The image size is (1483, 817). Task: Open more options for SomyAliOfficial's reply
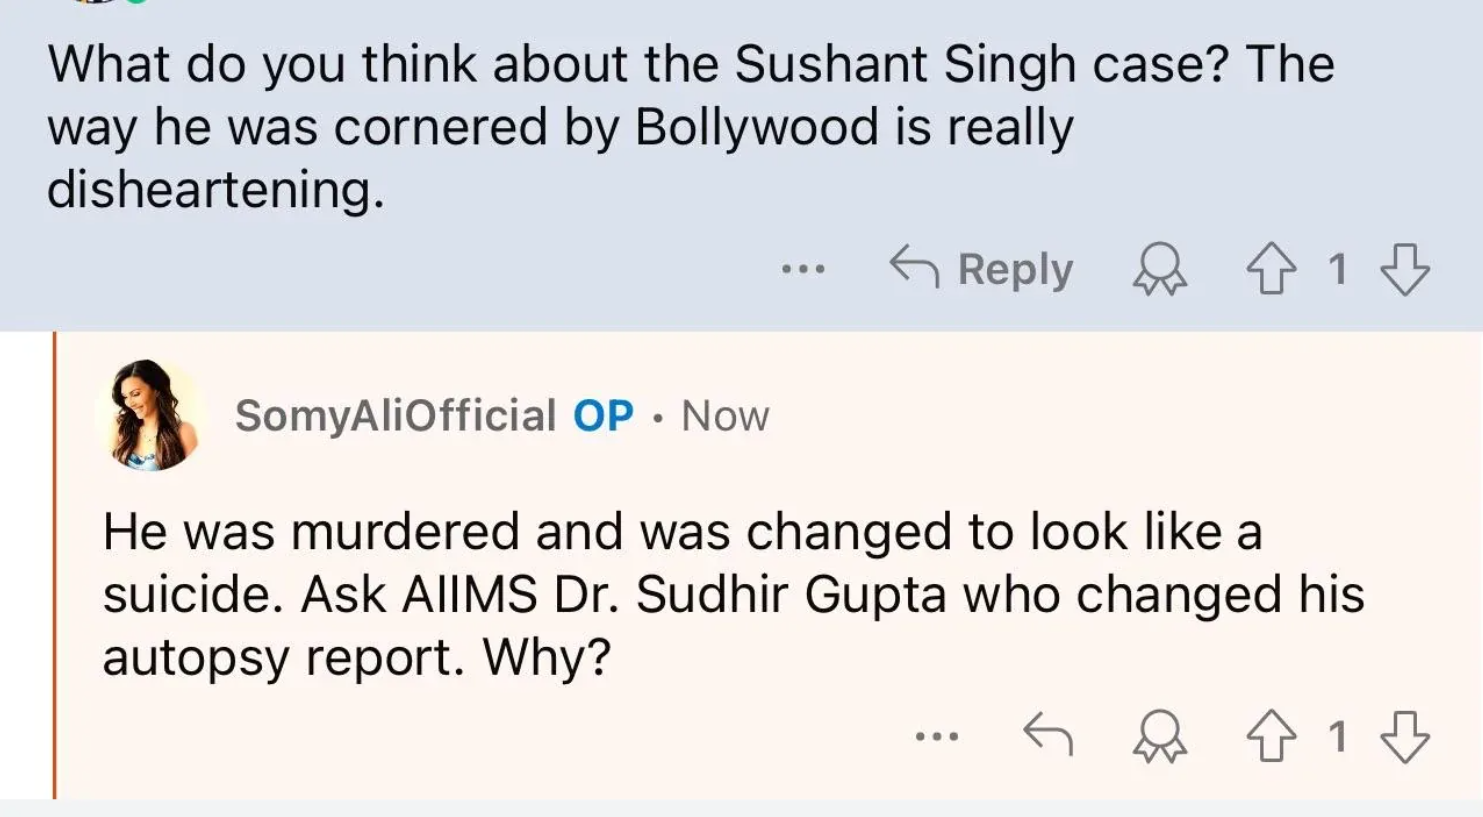[x=937, y=737]
